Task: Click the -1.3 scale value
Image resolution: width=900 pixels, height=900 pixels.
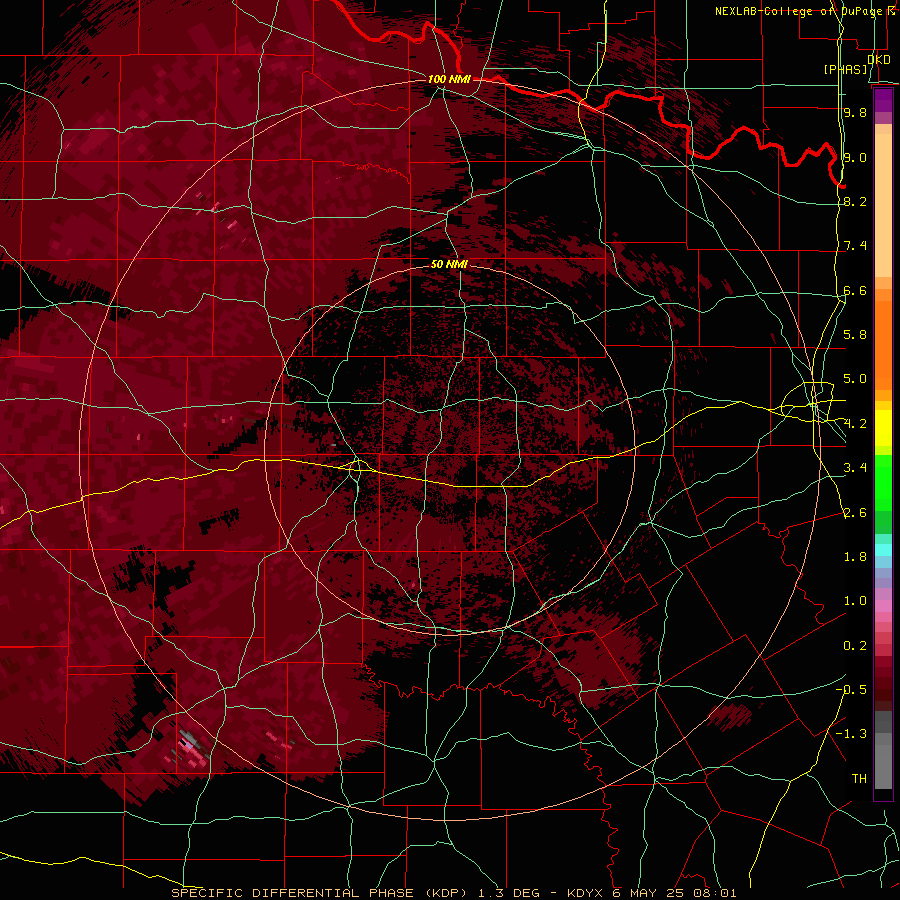Action: pyautogui.click(x=851, y=734)
